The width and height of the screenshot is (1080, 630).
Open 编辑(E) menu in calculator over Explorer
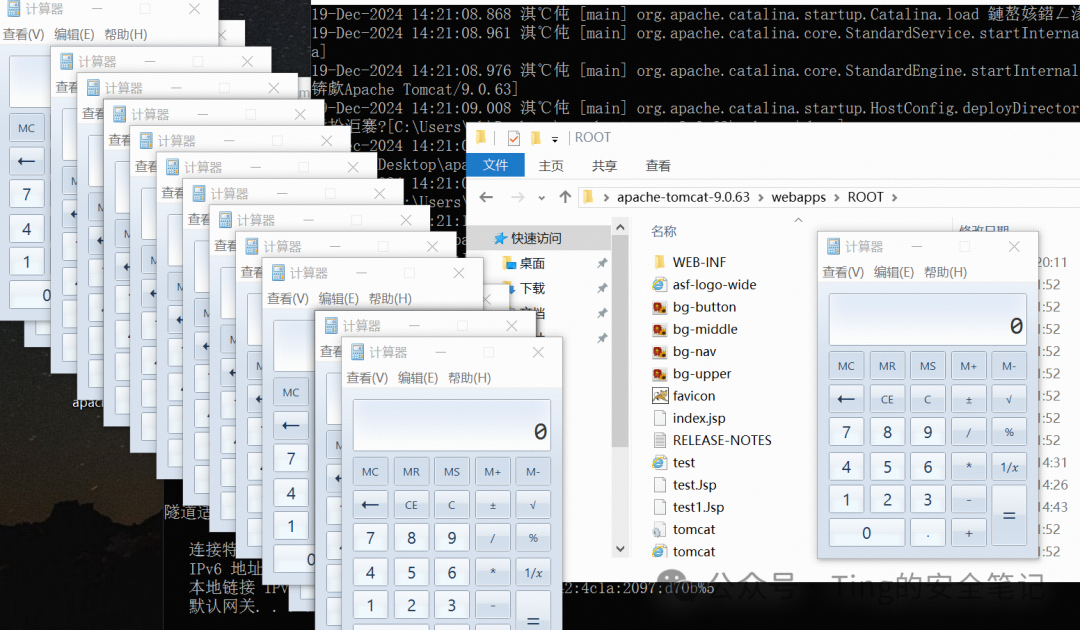point(894,272)
